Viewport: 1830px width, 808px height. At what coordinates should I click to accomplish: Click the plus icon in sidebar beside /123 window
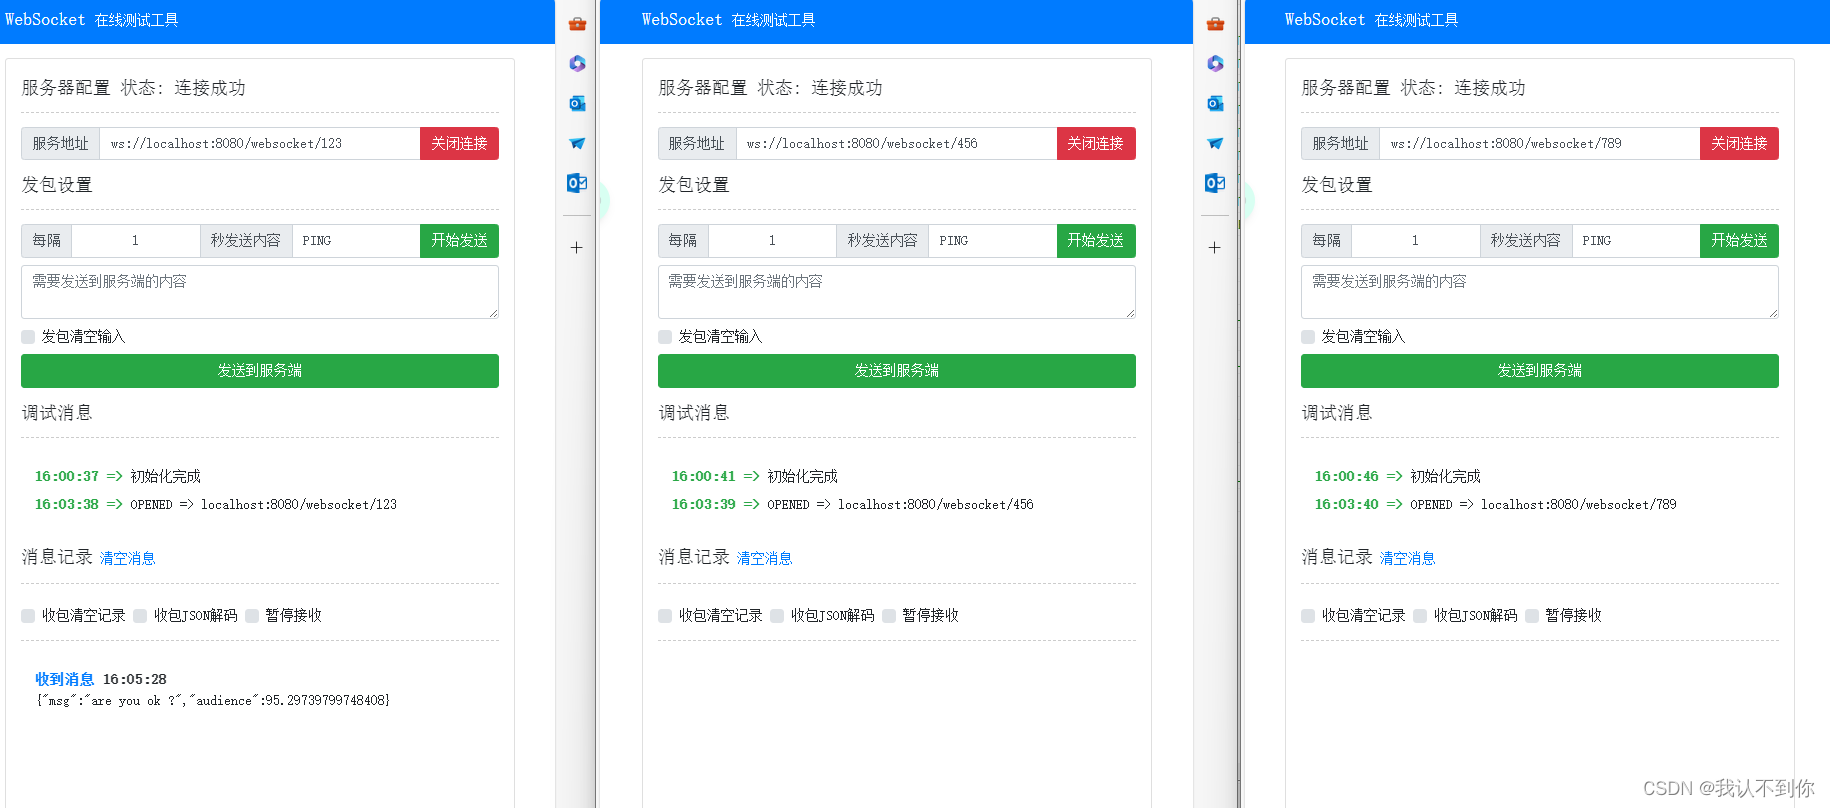point(576,247)
